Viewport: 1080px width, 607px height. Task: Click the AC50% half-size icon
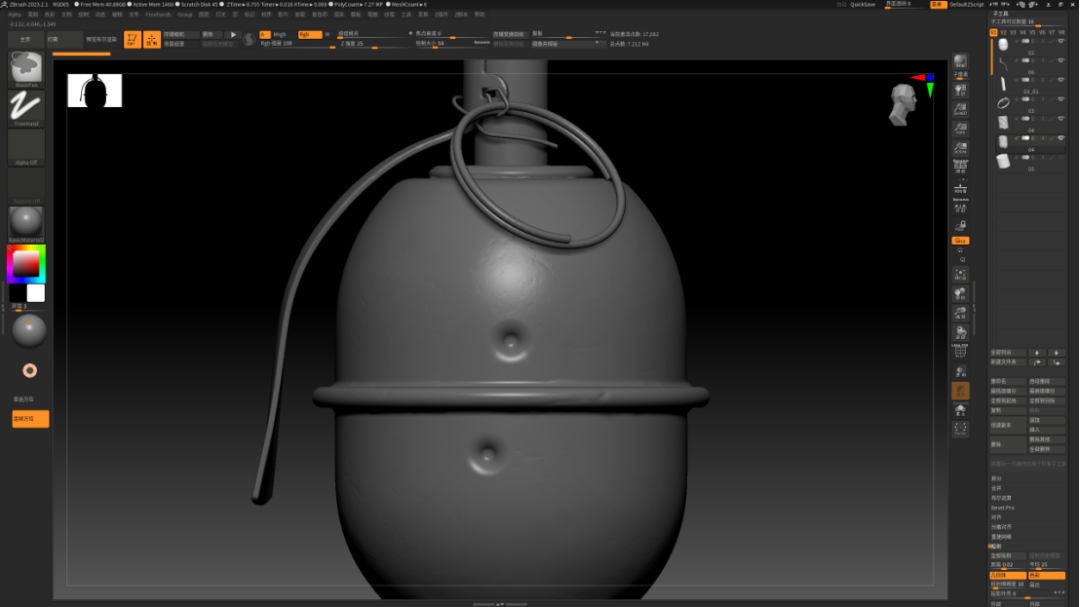(x=960, y=147)
